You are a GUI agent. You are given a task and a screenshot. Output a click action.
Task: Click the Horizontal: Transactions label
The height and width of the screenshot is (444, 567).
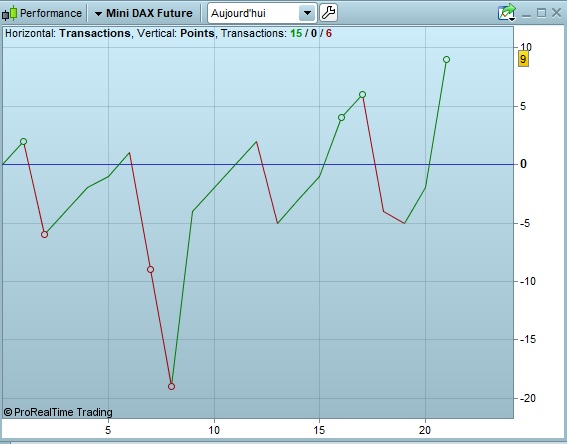click(68, 33)
